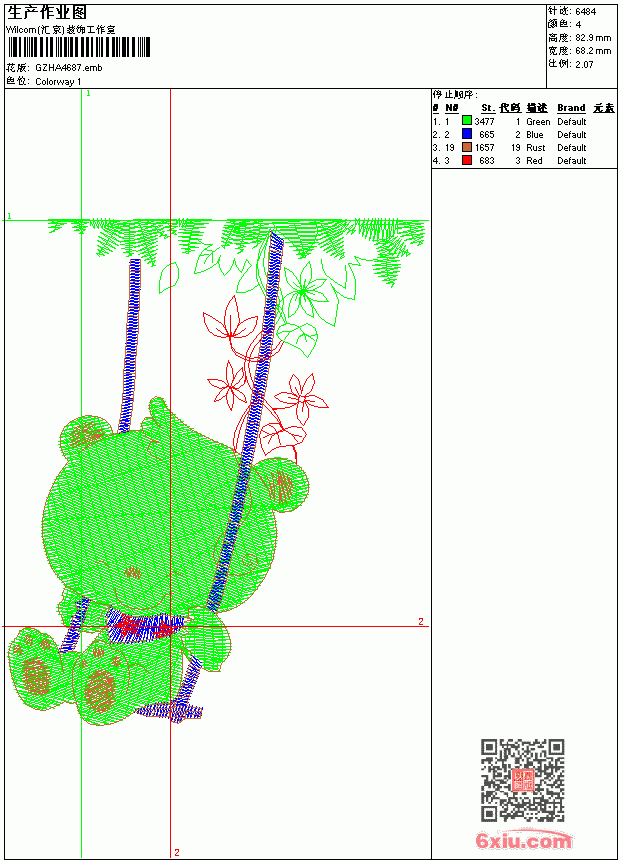Click the file name GZHA4687.emb

point(69,68)
